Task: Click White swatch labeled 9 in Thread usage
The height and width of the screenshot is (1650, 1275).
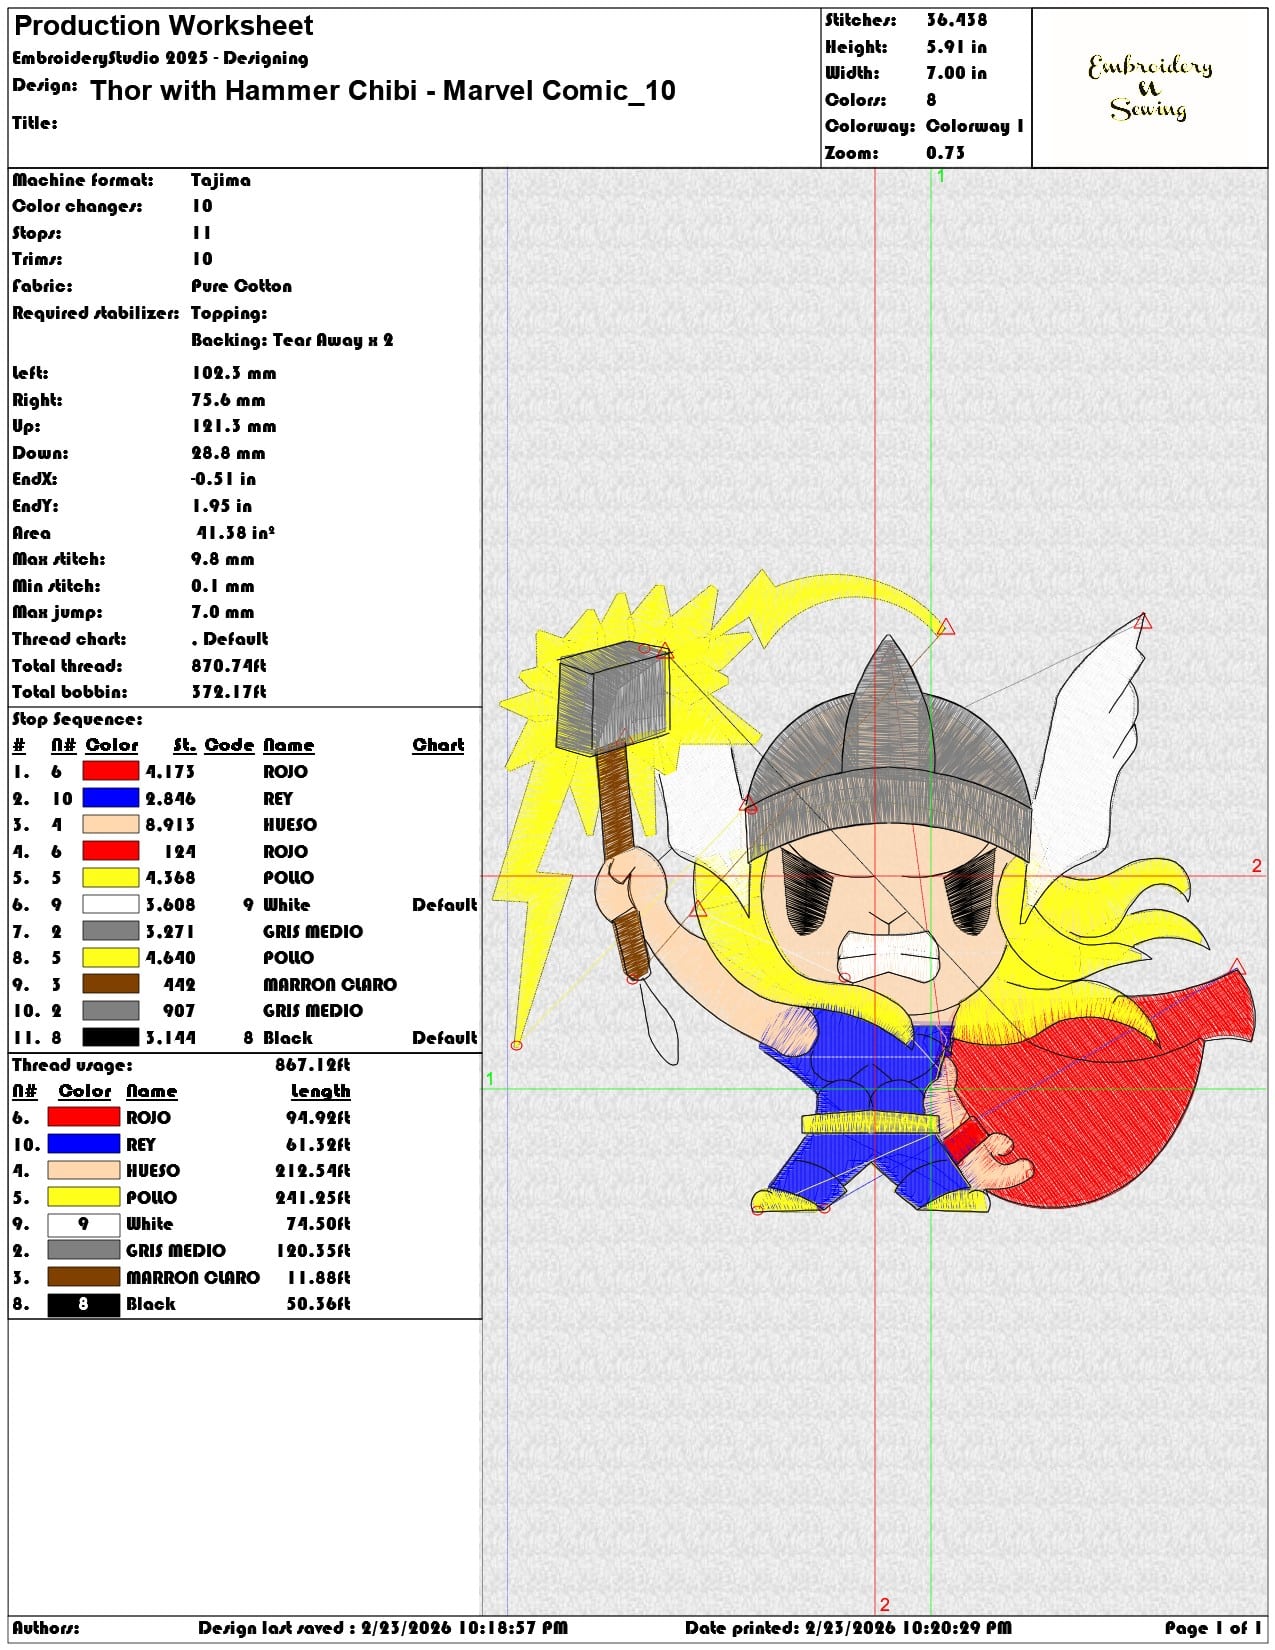Action: [x=83, y=1224]
